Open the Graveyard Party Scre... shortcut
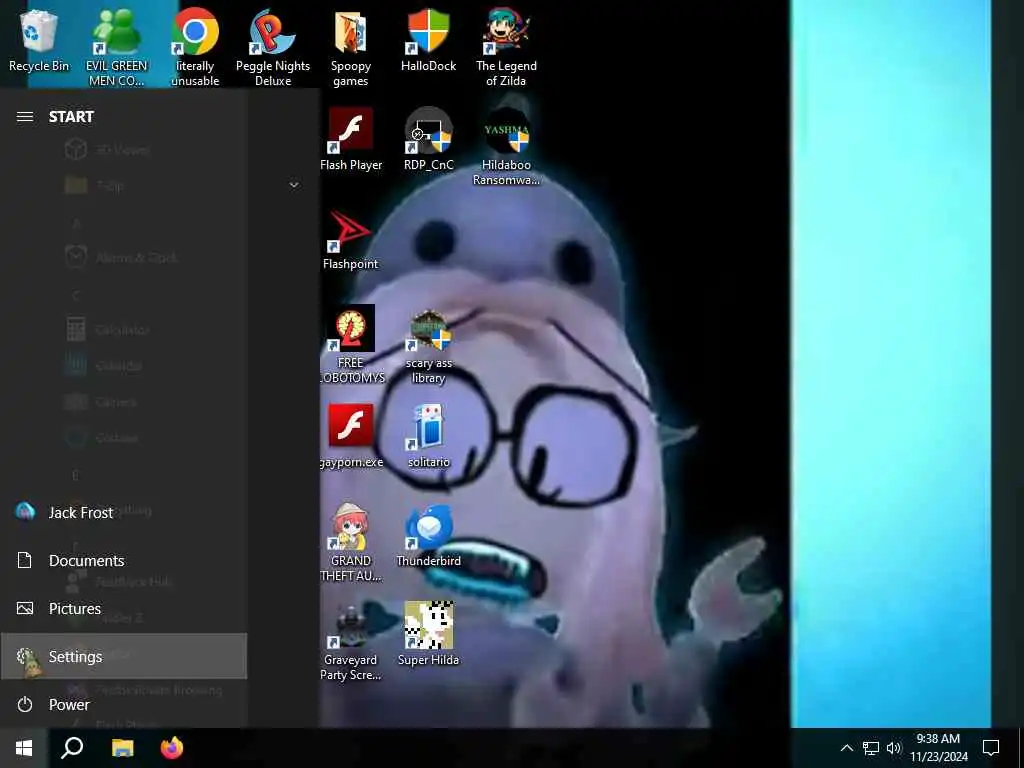 pyautogui.click(x=351, y=641)
